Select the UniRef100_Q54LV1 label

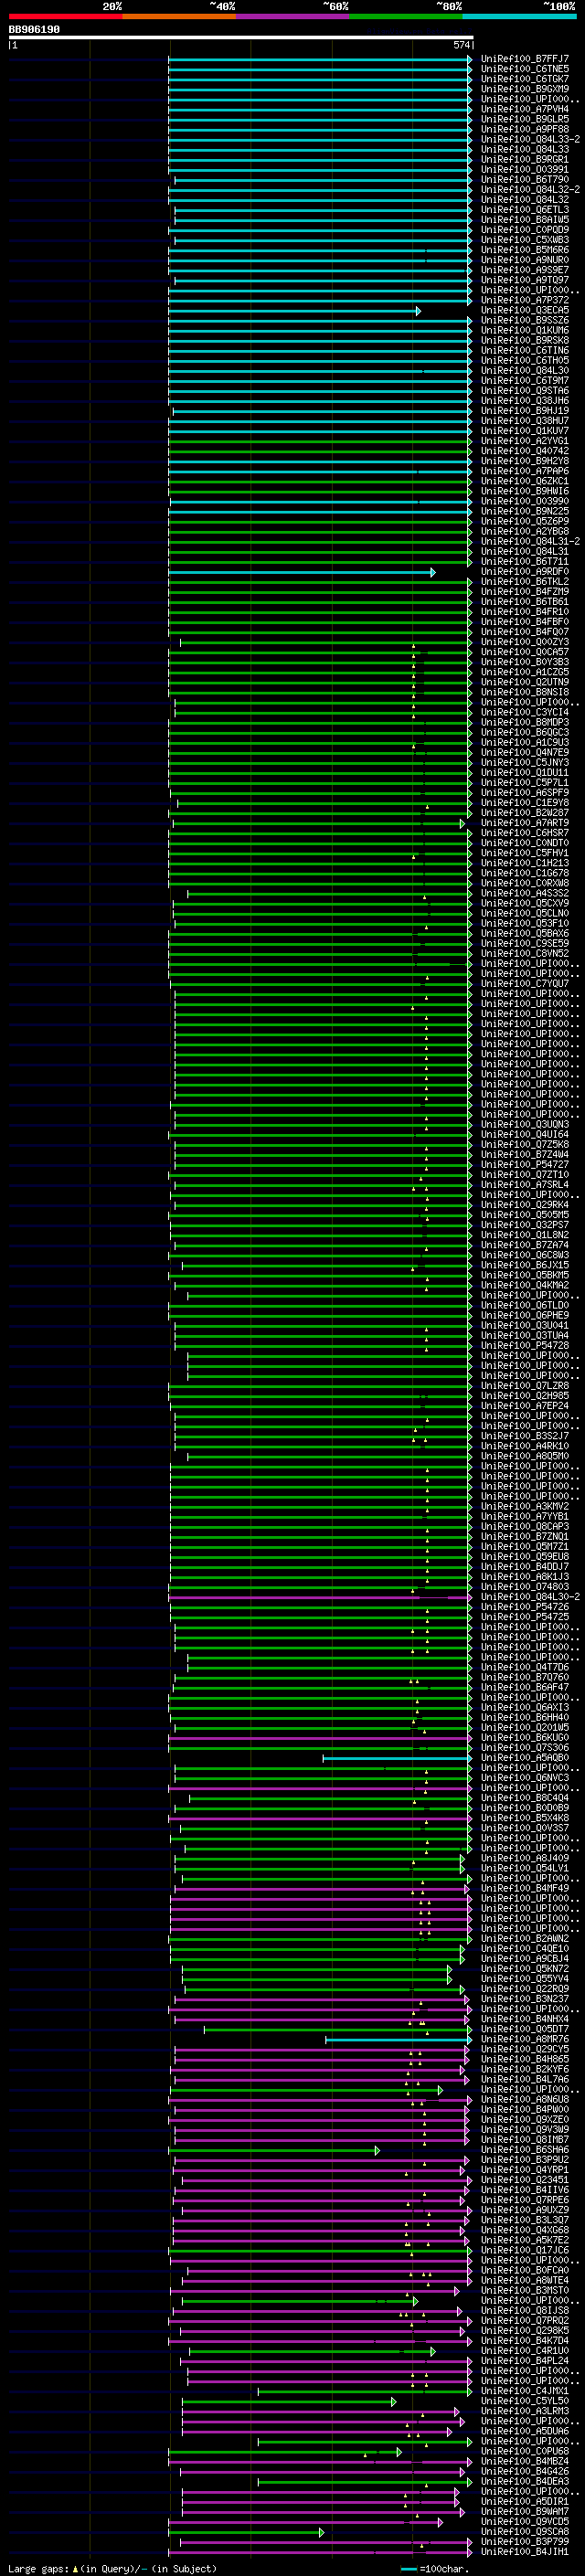coord(525,1869)
